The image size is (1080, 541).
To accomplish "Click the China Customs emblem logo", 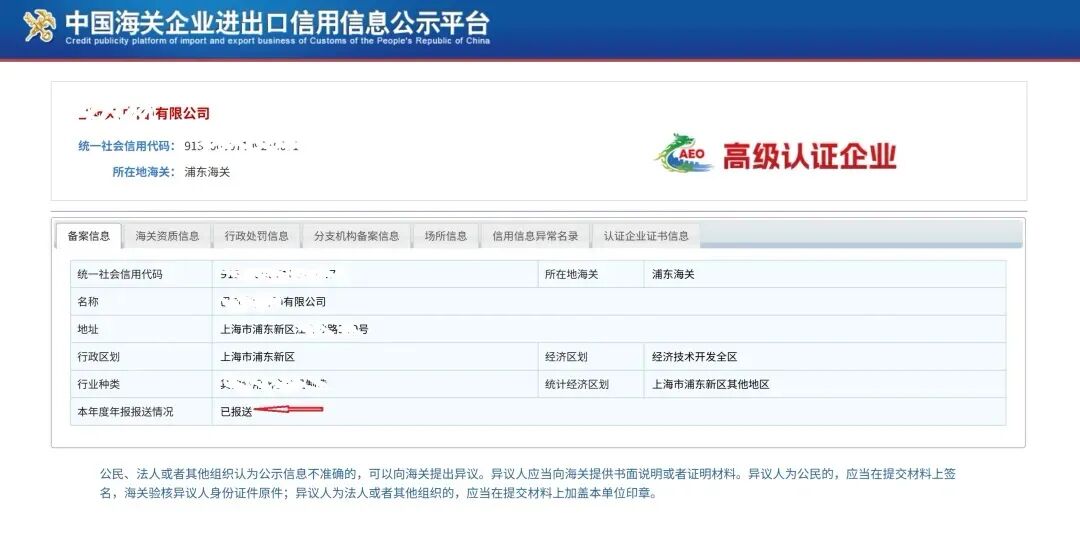I will click(39, 25).
